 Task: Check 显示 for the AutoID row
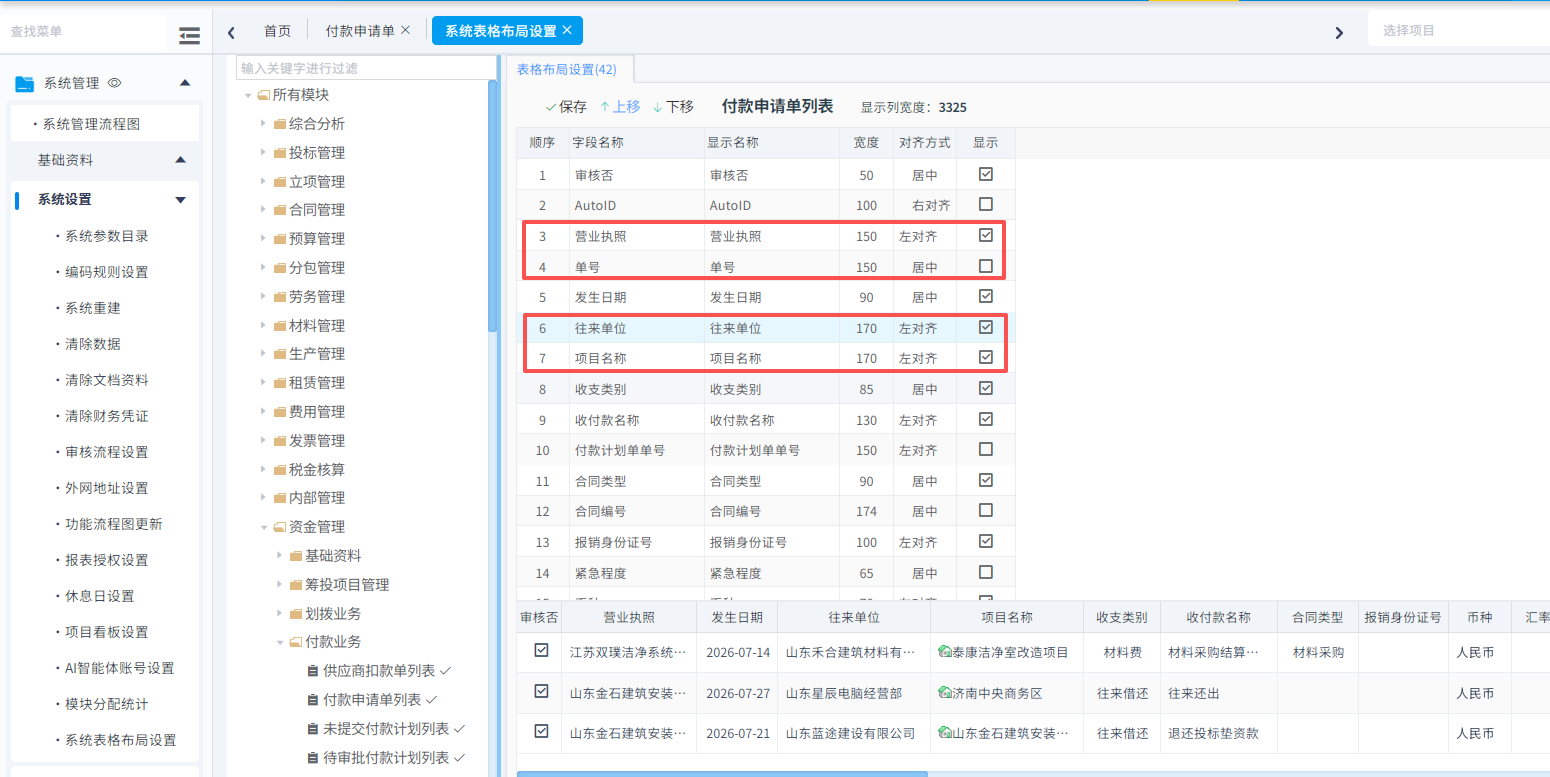(x=986, y=204)
